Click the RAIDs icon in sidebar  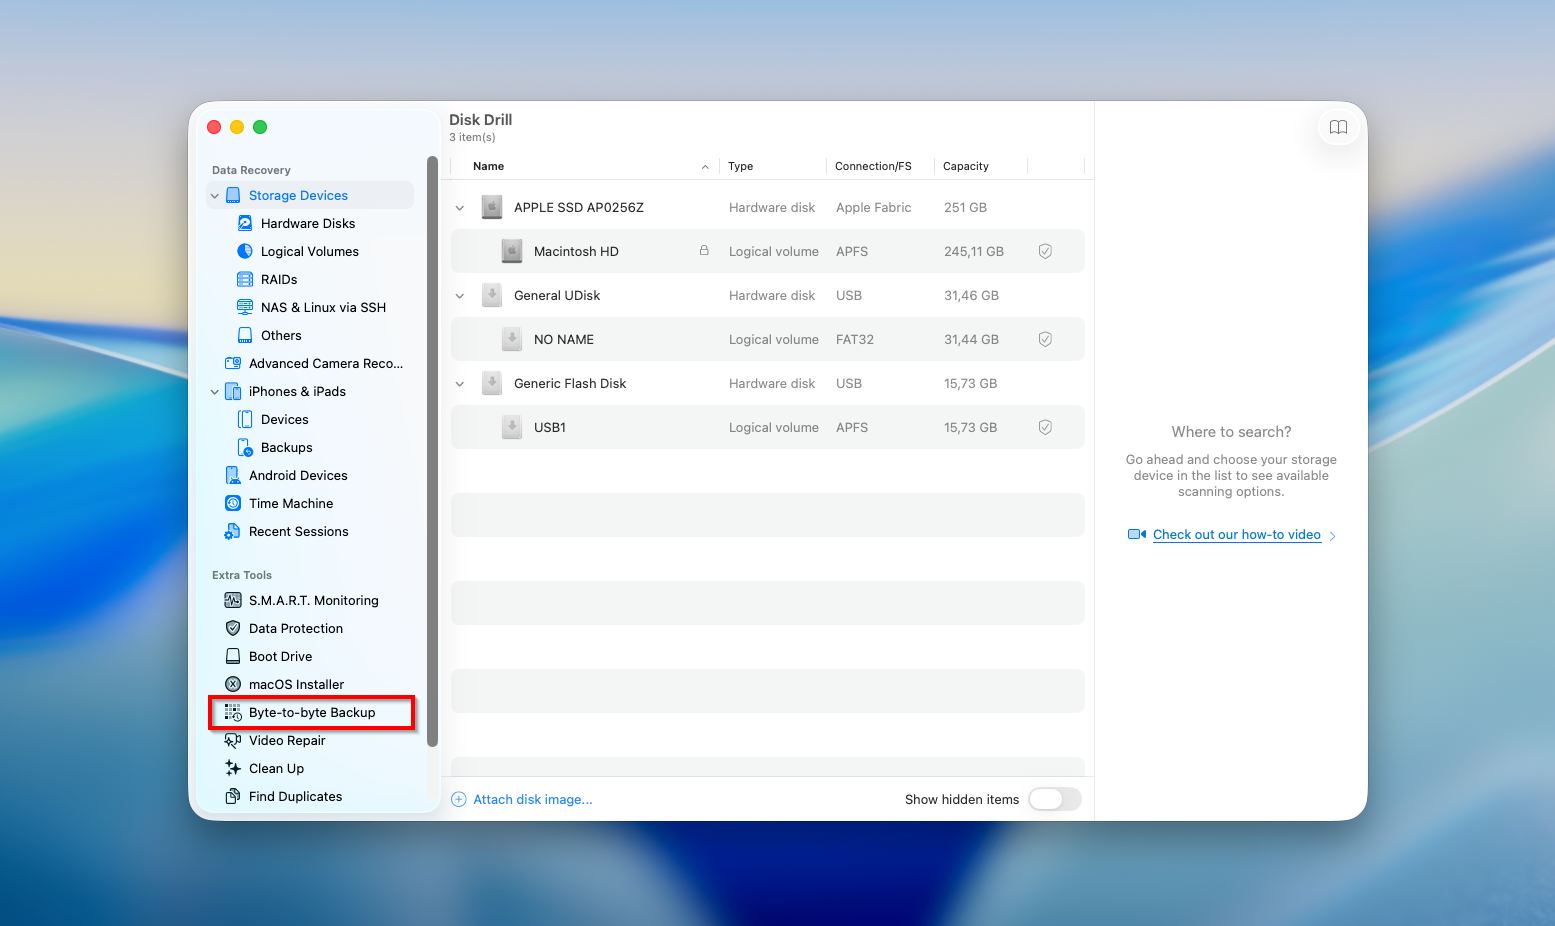point(245,279)
